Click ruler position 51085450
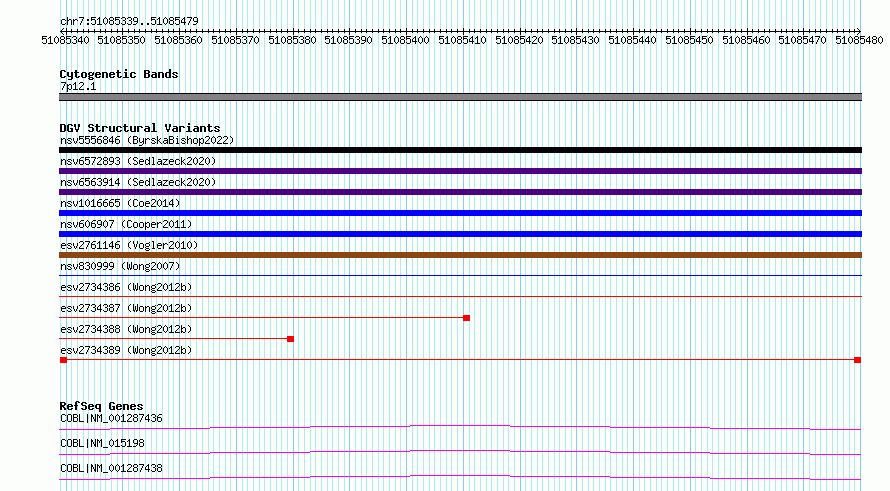The width and height of the screenshot is (890, 491). tap(689, 40)
